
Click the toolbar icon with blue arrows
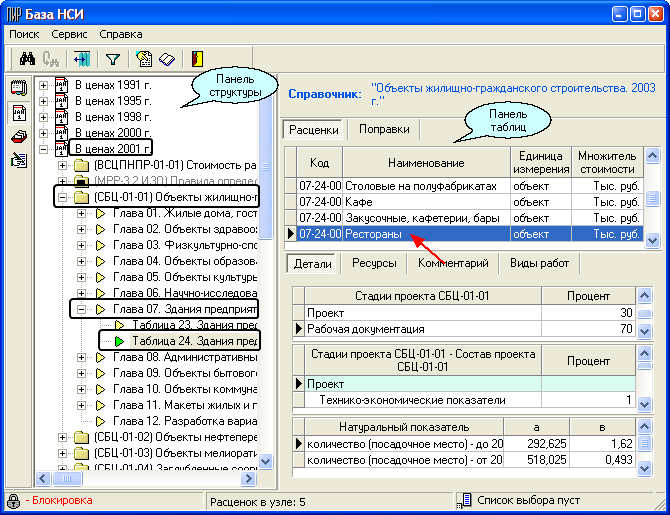81,60
